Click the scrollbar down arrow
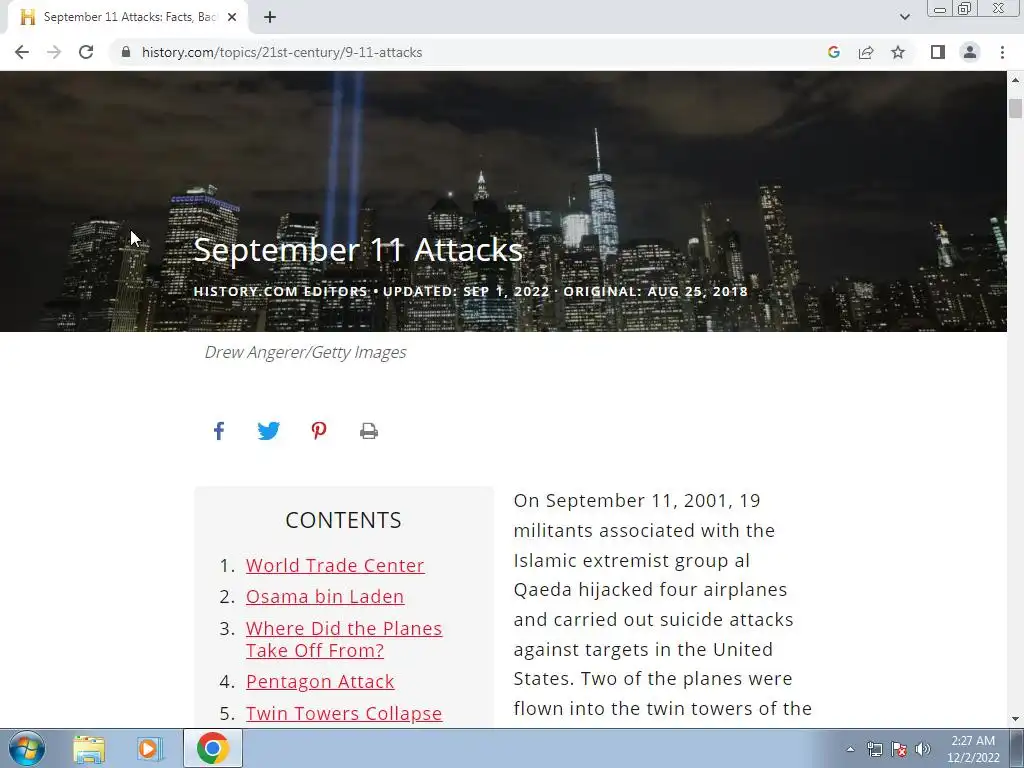 tap(1015, 719)
